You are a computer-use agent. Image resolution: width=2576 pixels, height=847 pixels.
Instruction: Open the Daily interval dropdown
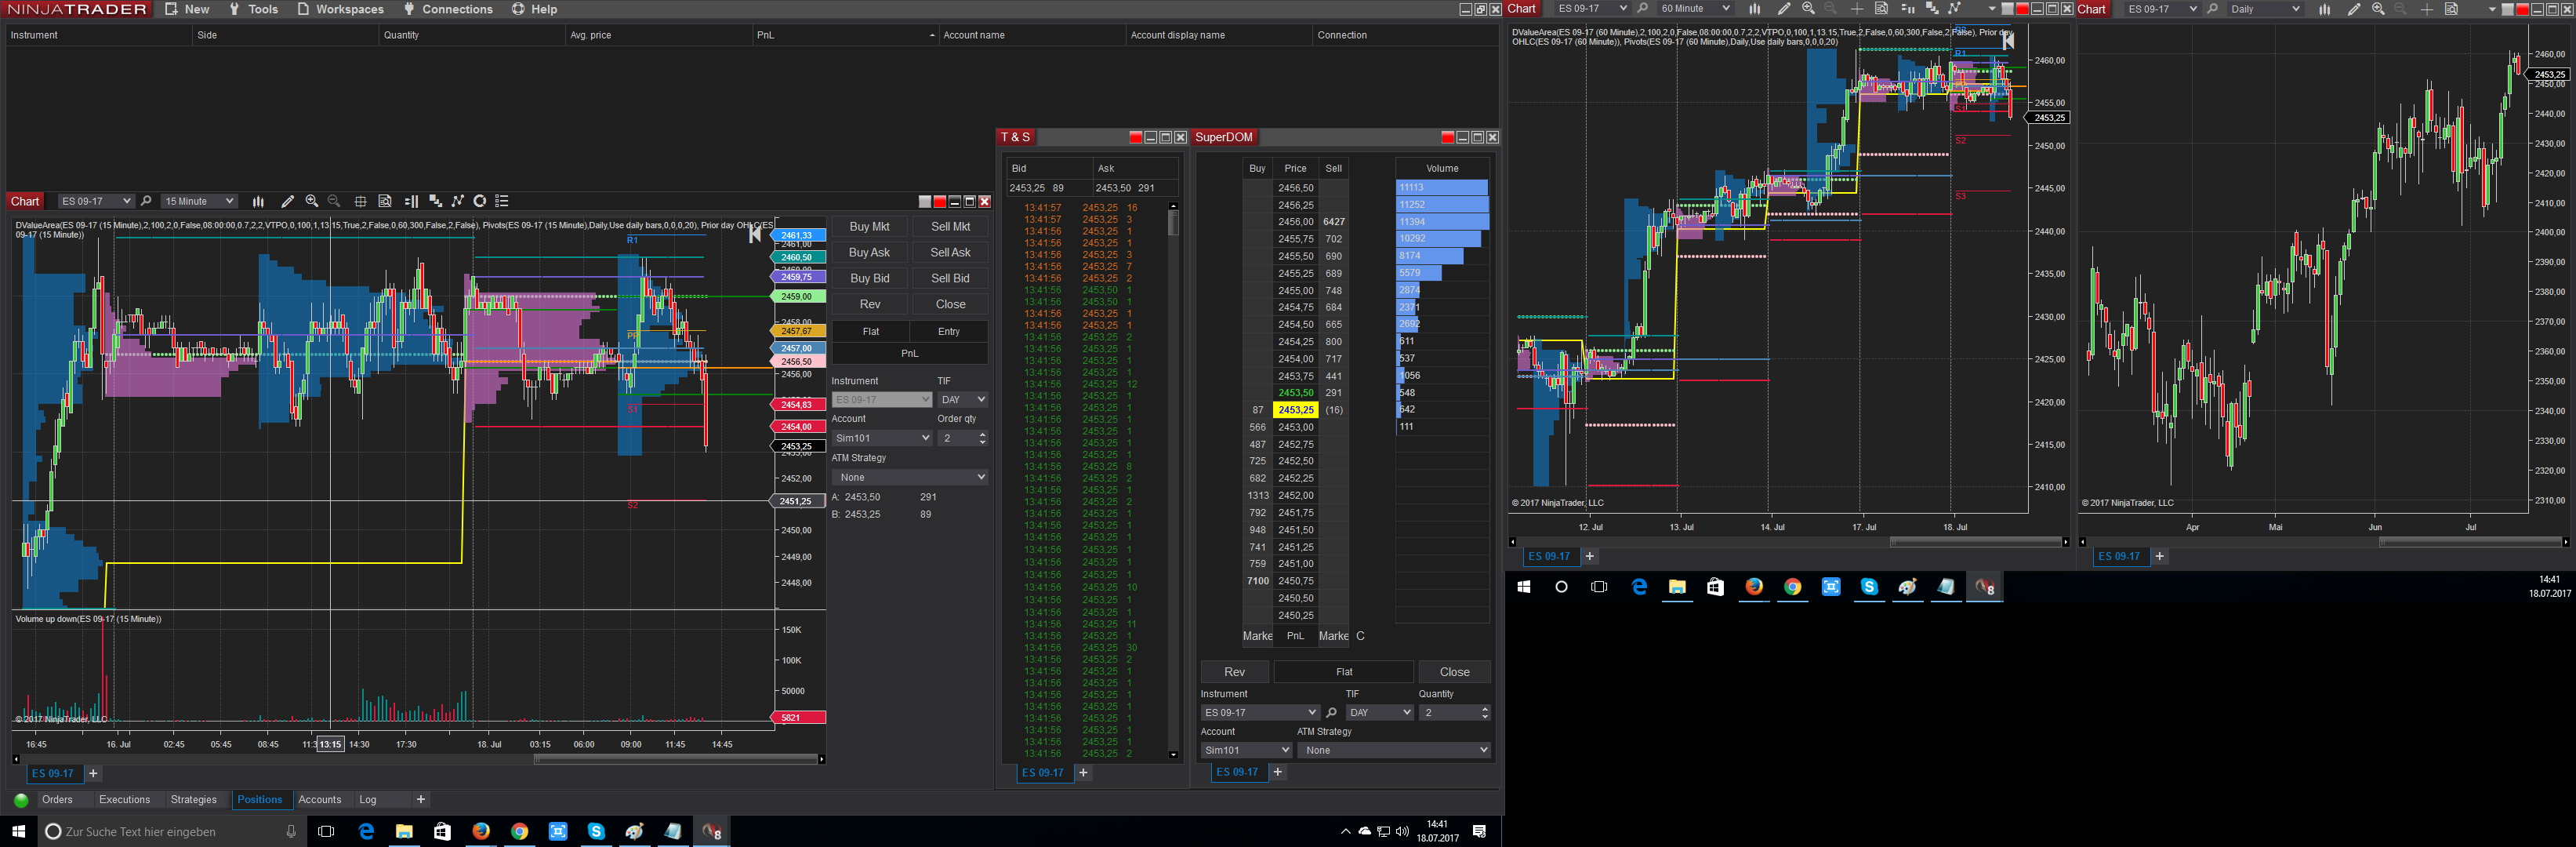pos(2265,9)
